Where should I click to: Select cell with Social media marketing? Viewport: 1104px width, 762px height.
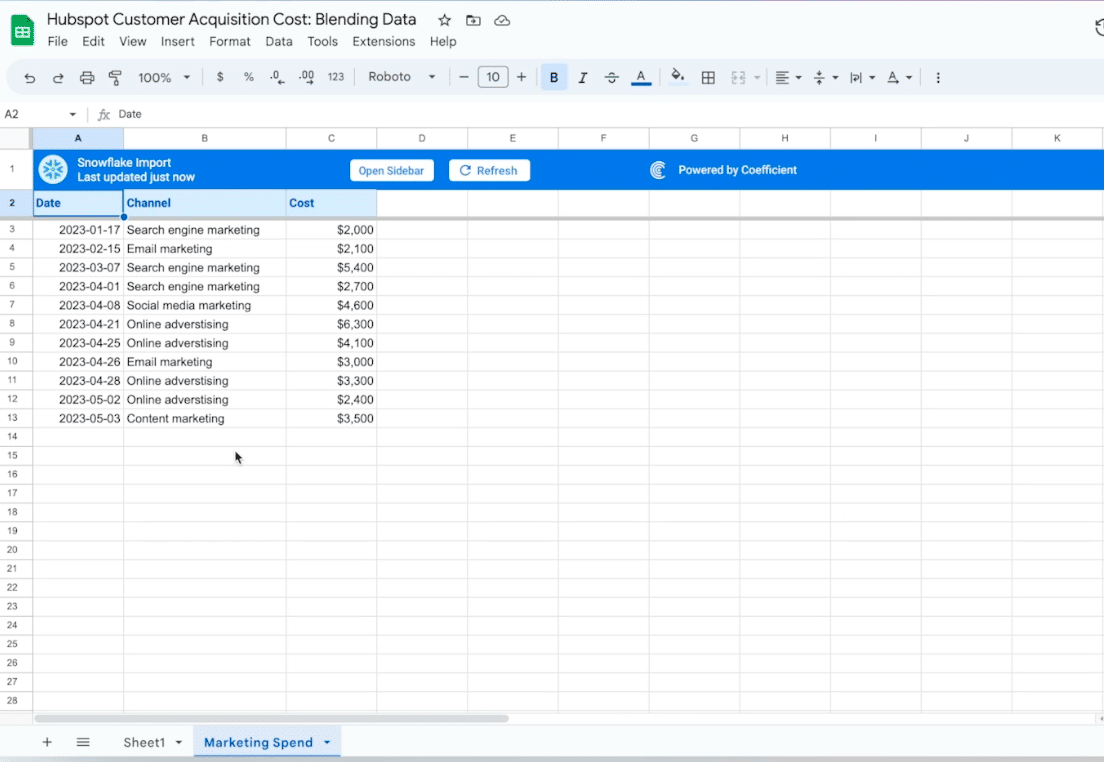[x=205, y=305]
